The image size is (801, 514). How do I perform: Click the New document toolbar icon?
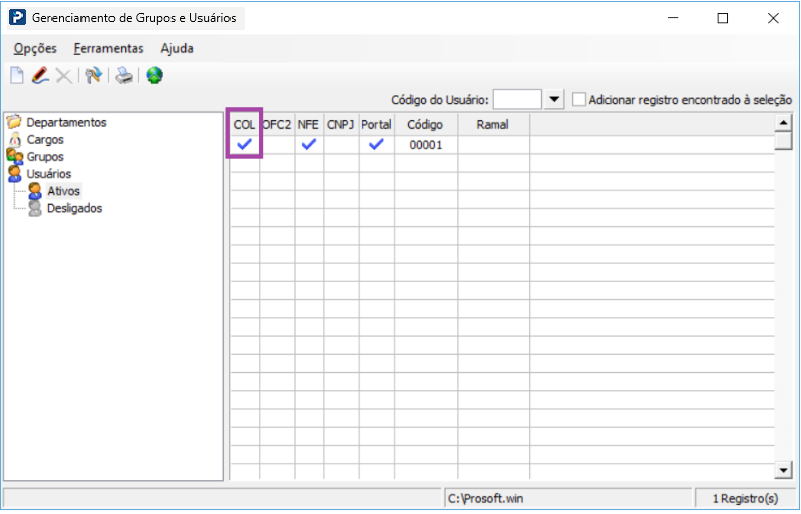point(17,76)
